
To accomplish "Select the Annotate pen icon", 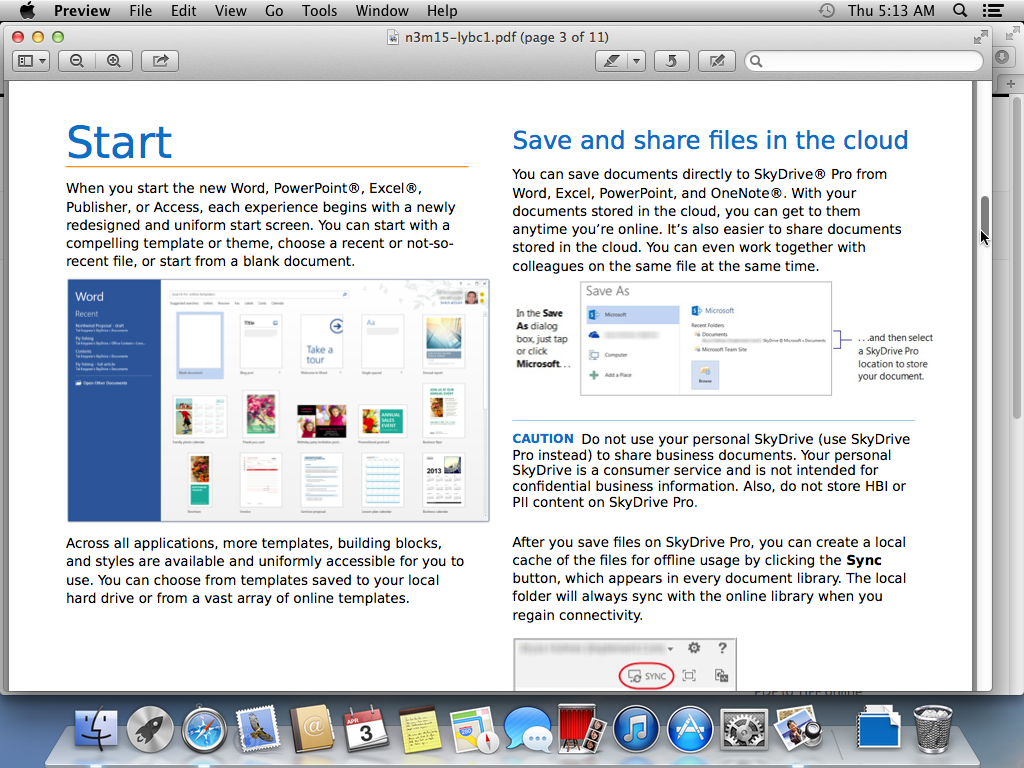I will (x=613, y=61).
